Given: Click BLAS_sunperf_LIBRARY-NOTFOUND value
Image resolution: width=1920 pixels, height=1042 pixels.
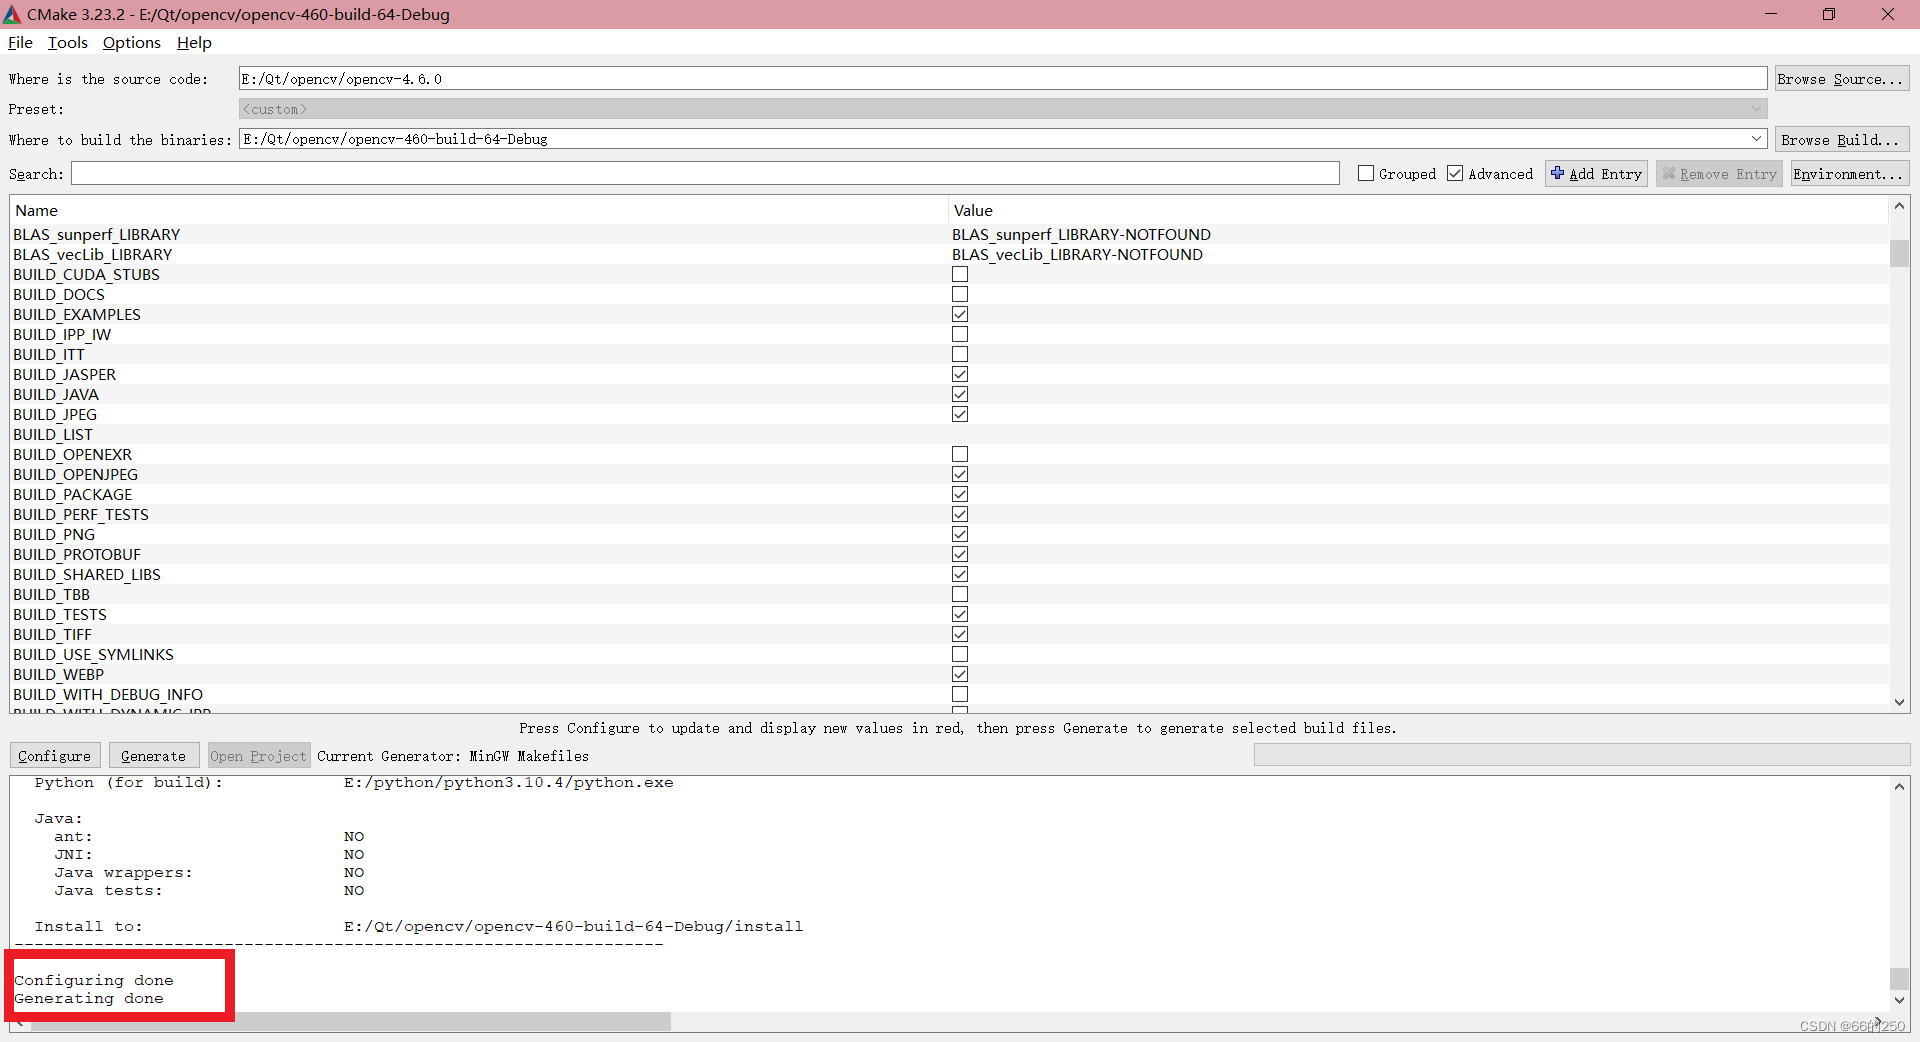Looking at the screenshot, I should pyautogui.click(x=1081, y=234).
